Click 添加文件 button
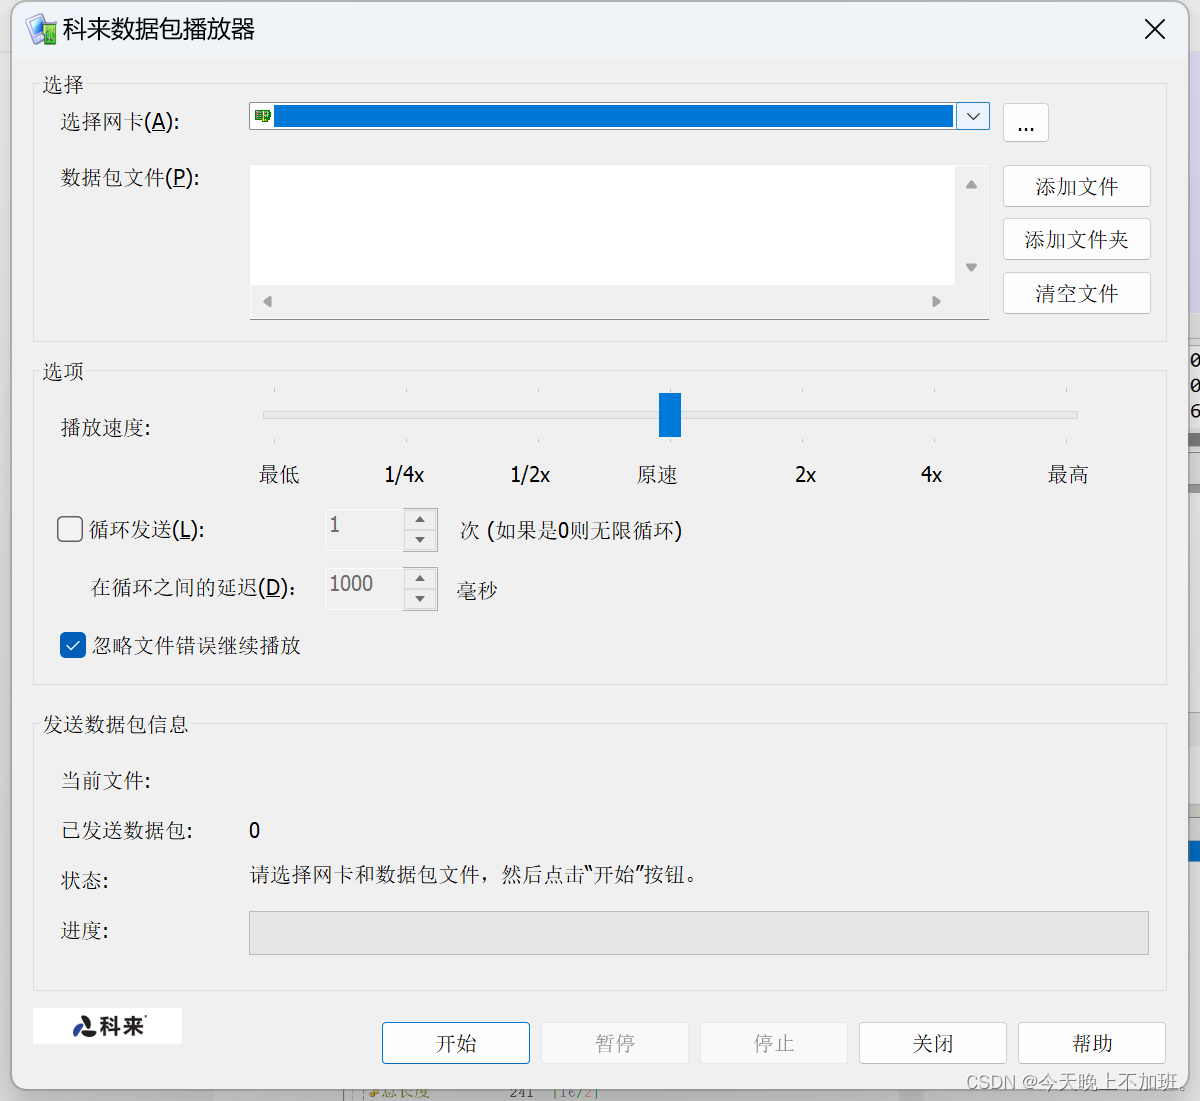The image size is (1200, 1101). pyautogui.click(x=1077, y=186)
